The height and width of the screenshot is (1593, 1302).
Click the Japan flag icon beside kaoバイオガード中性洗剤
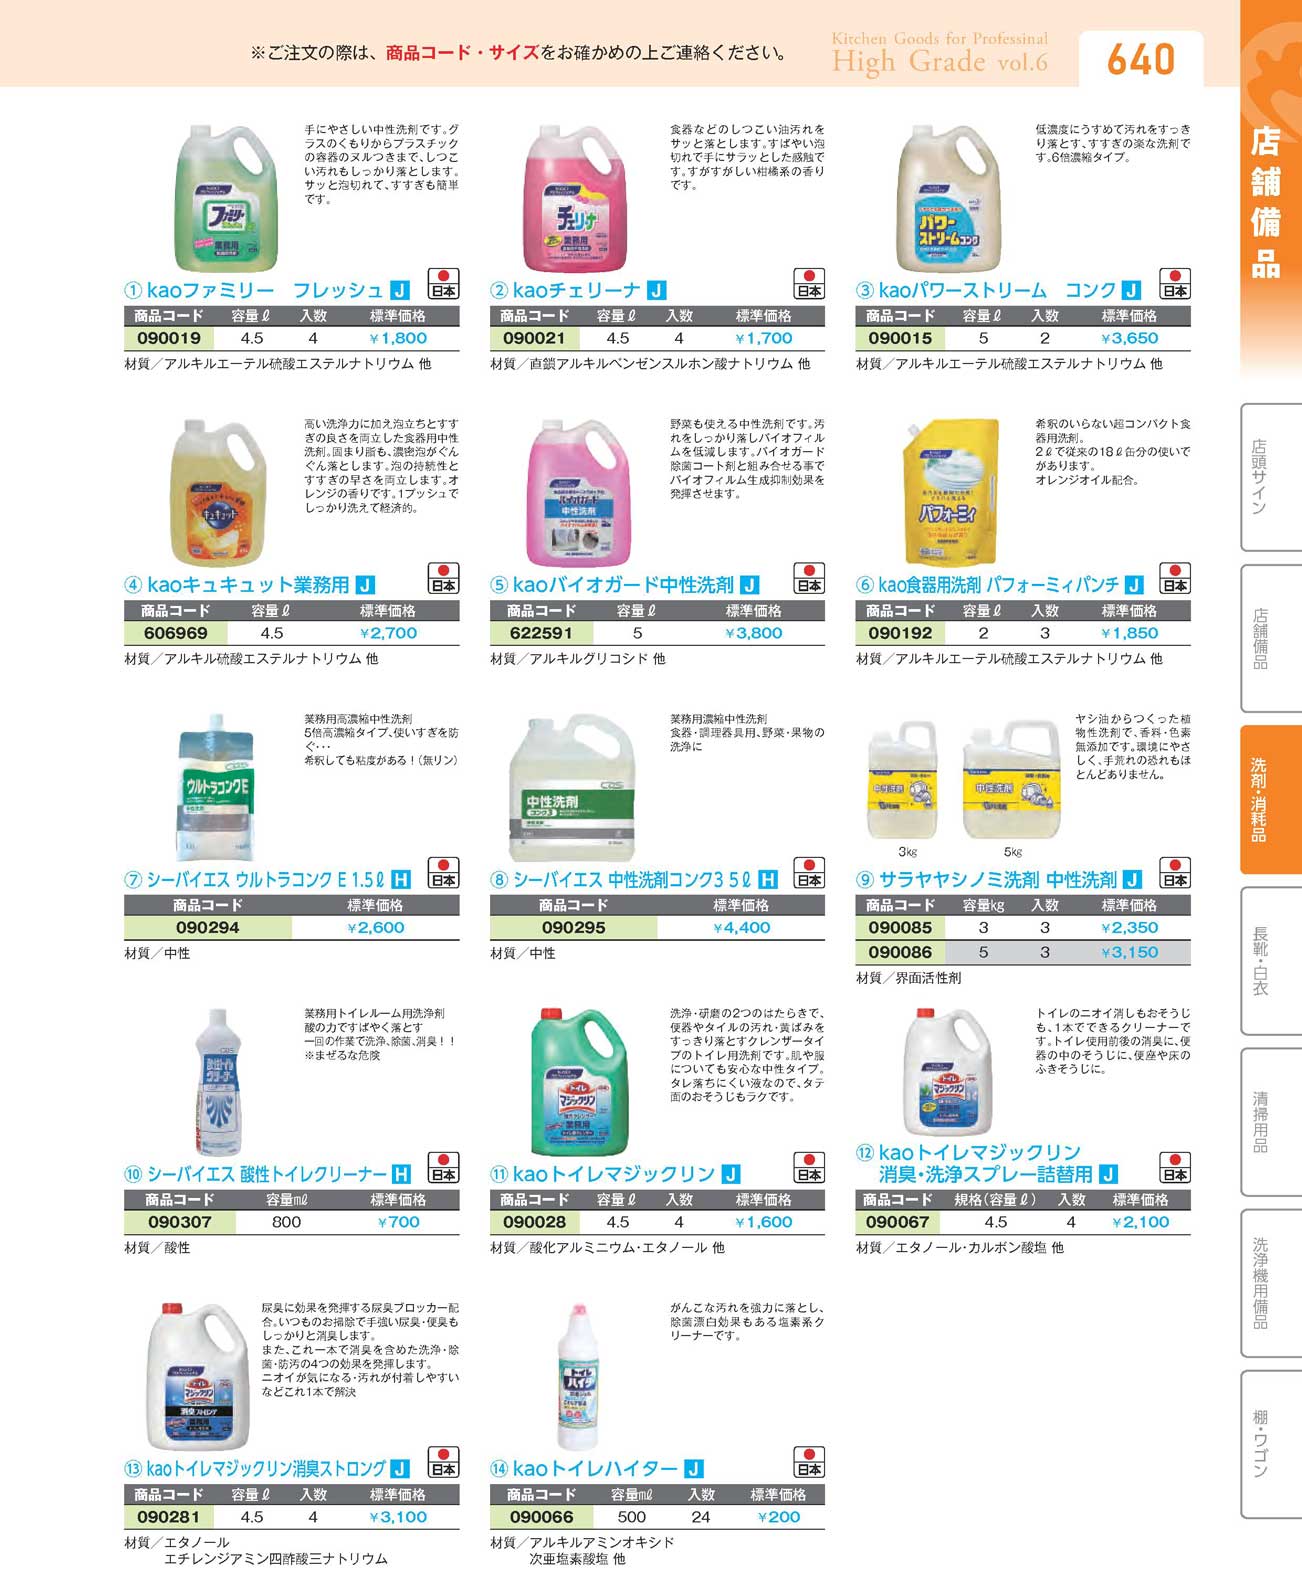809,579
